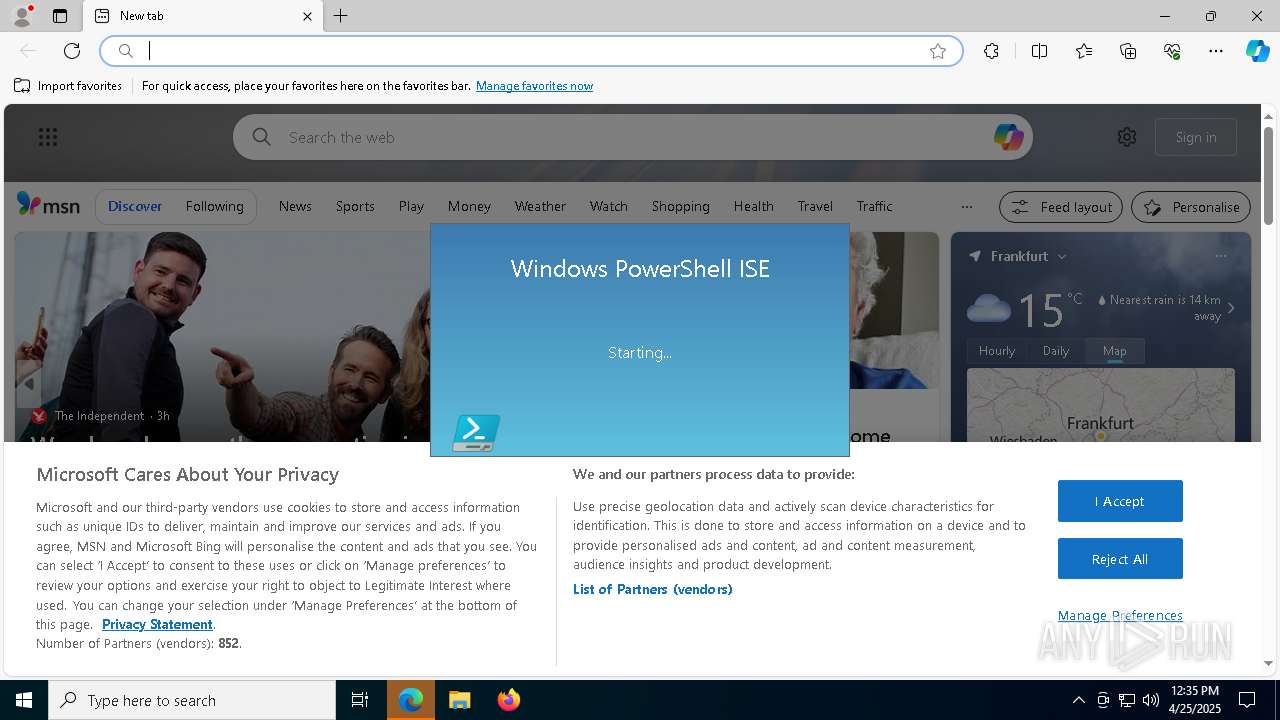Switch weather card to Map tab
Image resolution: width=1280 pixels, height=720 pixels.
click(1115, 351)
